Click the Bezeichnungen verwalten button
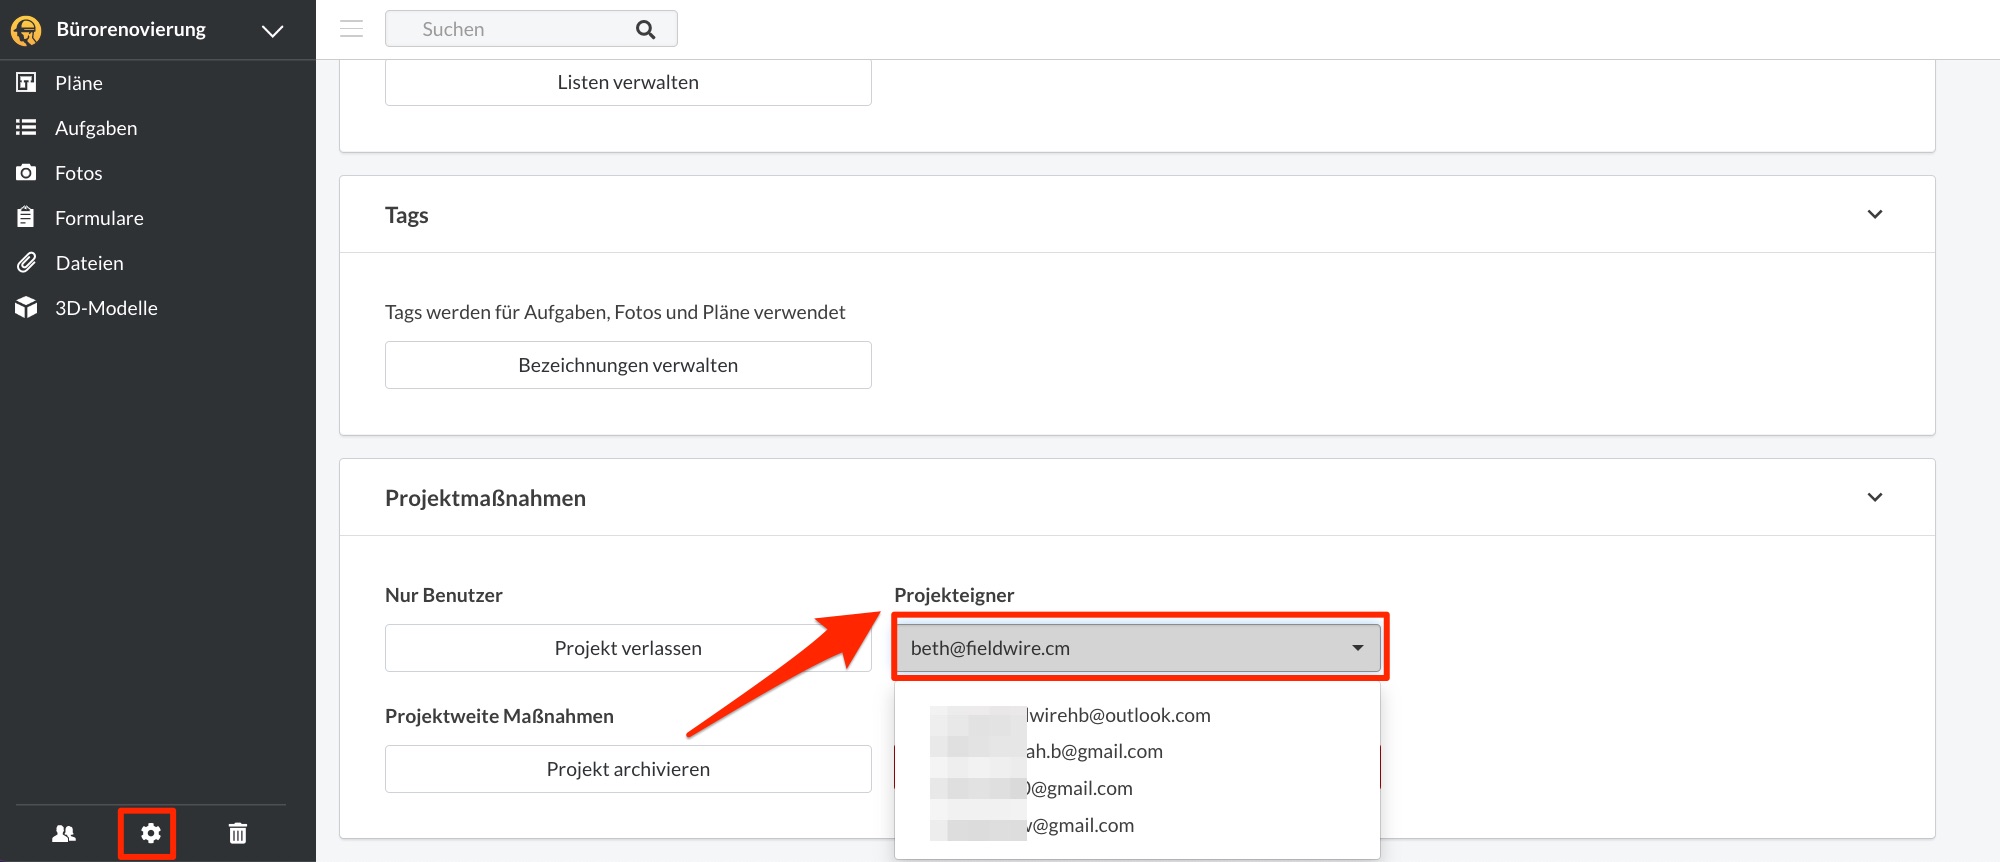 click(x=628, y=365)
